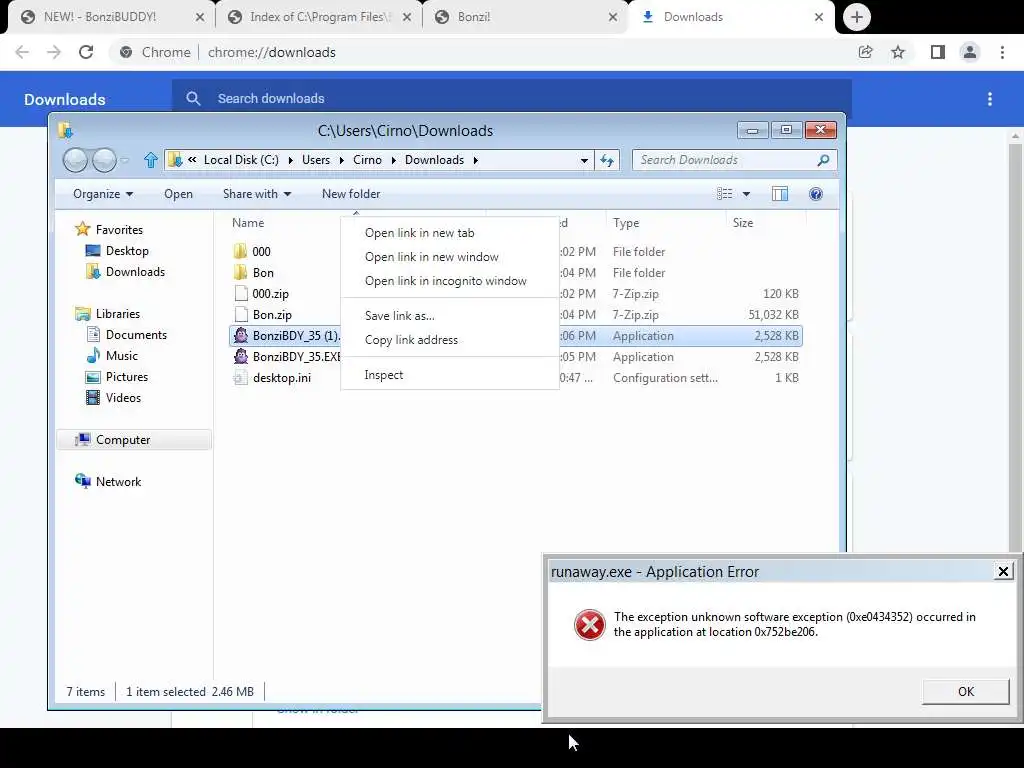
Task: Click OK on runaway.exe error dialog
Action: pos(966,692)
